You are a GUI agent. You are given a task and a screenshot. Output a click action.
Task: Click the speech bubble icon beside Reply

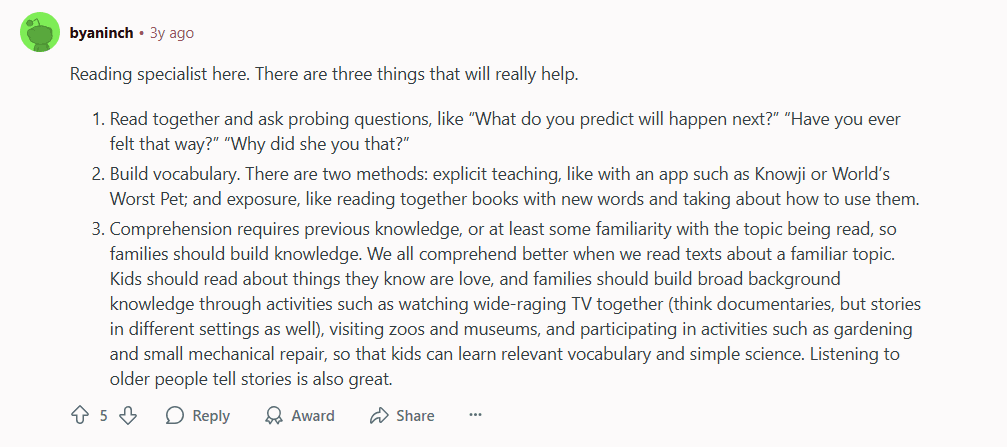[175, 415]
